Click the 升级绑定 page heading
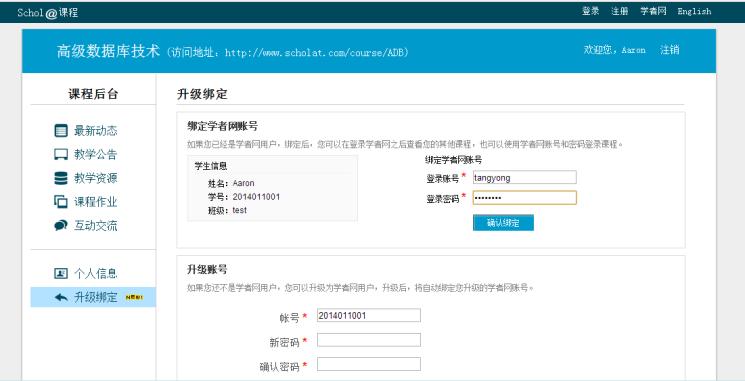 (202, 94)
